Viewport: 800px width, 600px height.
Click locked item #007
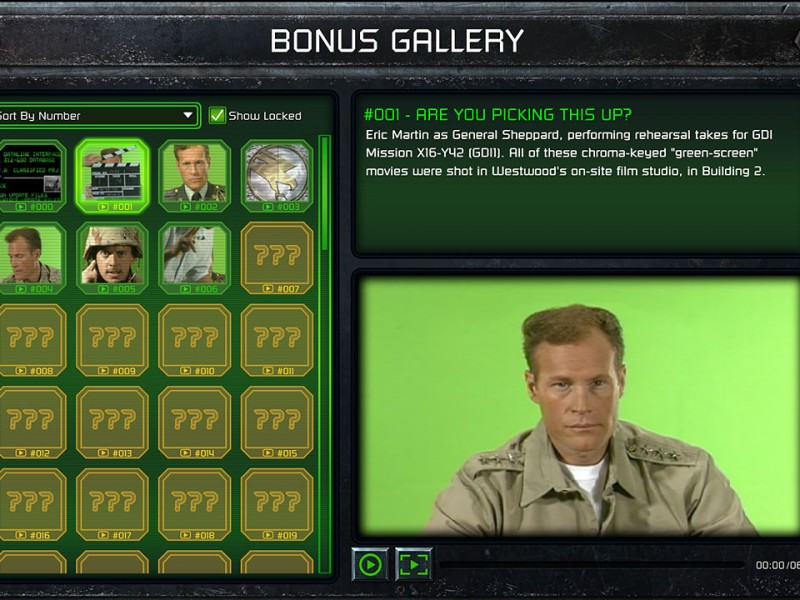click(277, 258)
